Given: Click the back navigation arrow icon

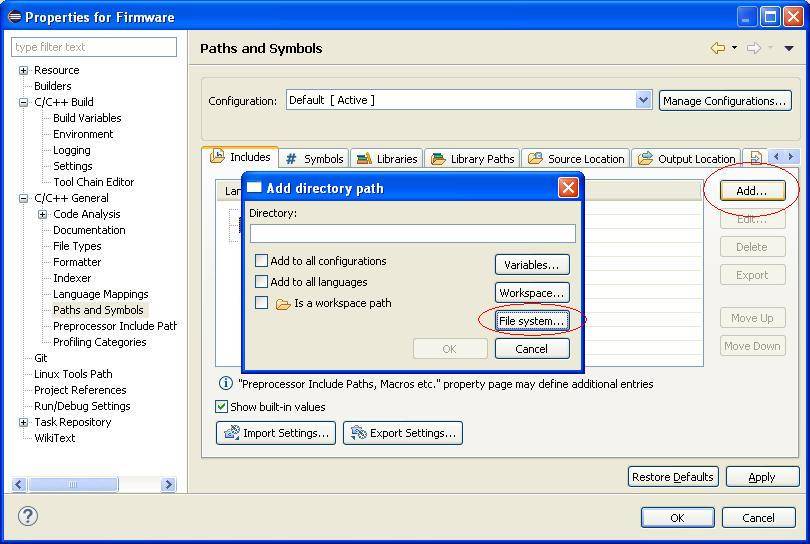Looking at the screenshot, I should click(x=718, y=48).
